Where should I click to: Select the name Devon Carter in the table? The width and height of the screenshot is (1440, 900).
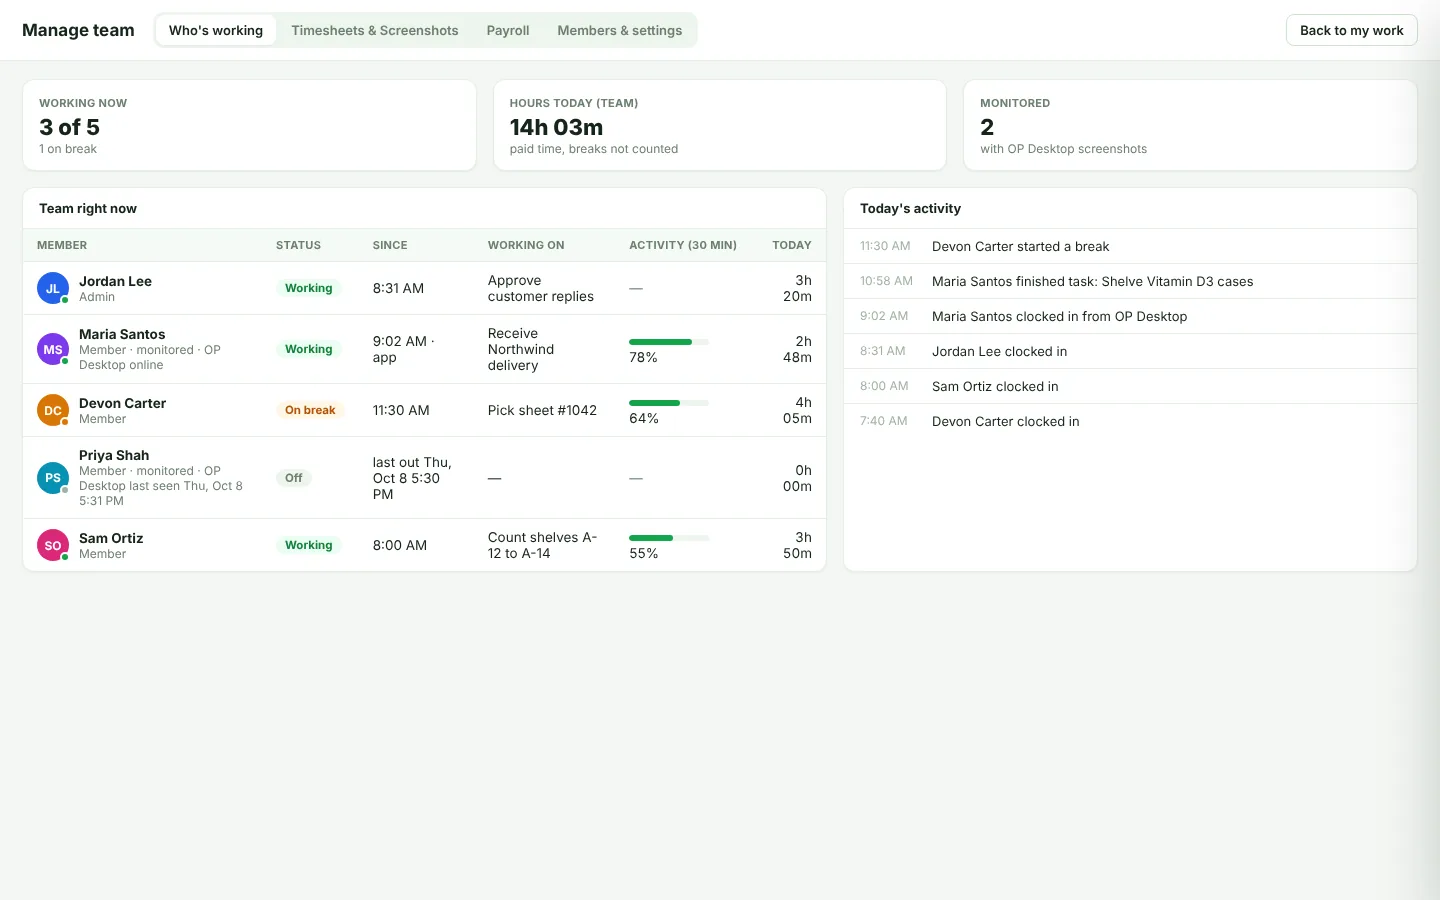point(123,403)
